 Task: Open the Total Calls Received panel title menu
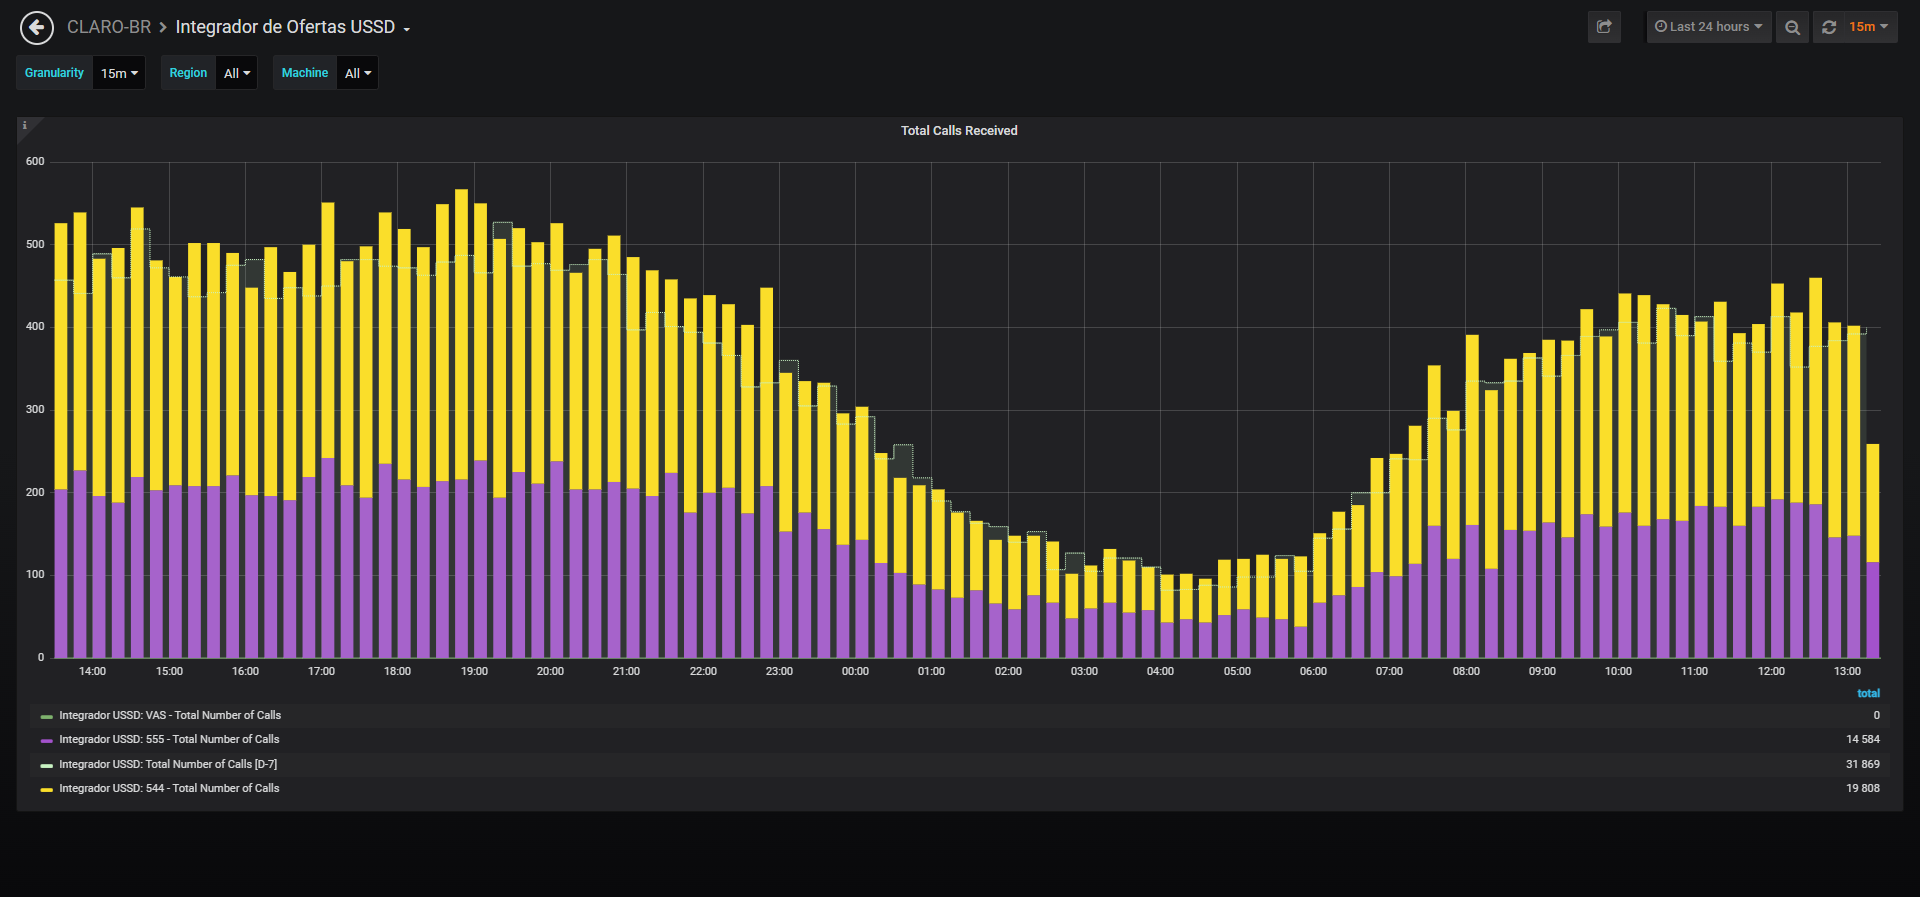(x=959, y=131)
